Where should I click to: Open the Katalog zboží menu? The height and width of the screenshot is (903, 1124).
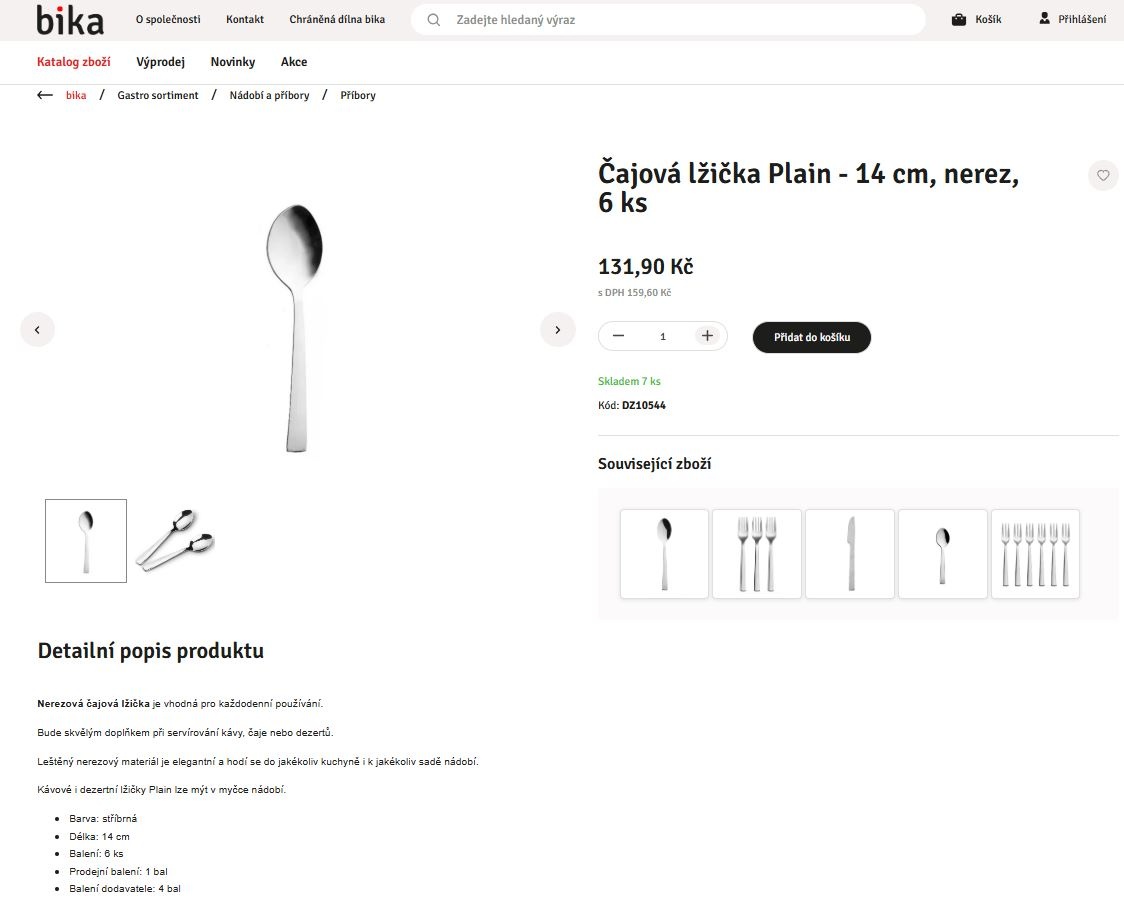click(74, 62)
